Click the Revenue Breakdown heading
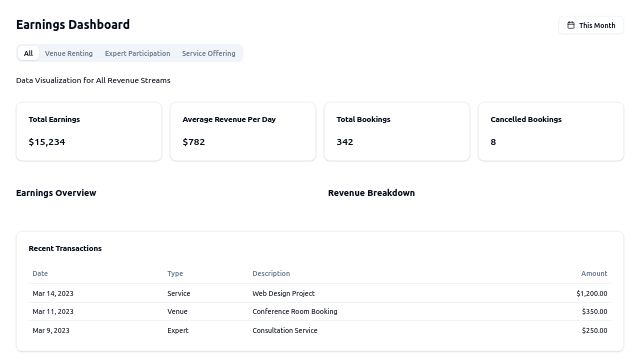The width and height of the screenshot is (640, 360). click(x=371, y=193)
